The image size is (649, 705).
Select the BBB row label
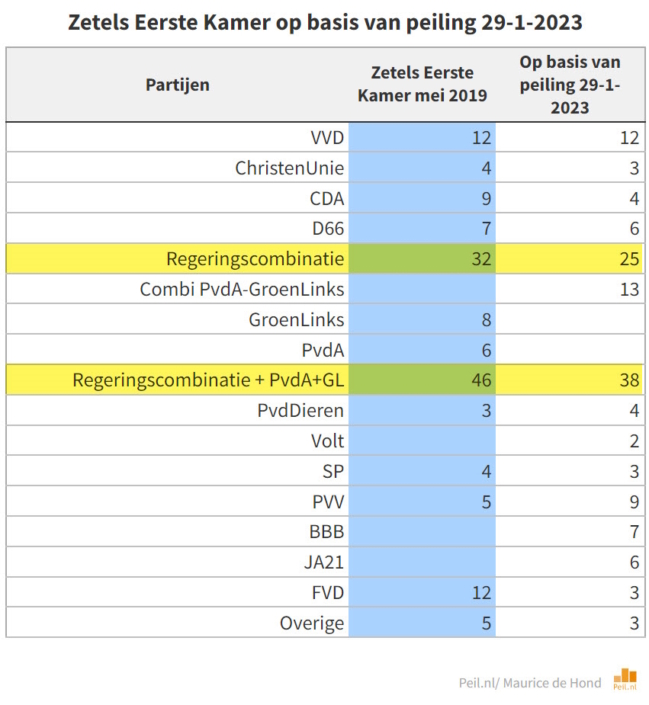click(x=327, y=532)
